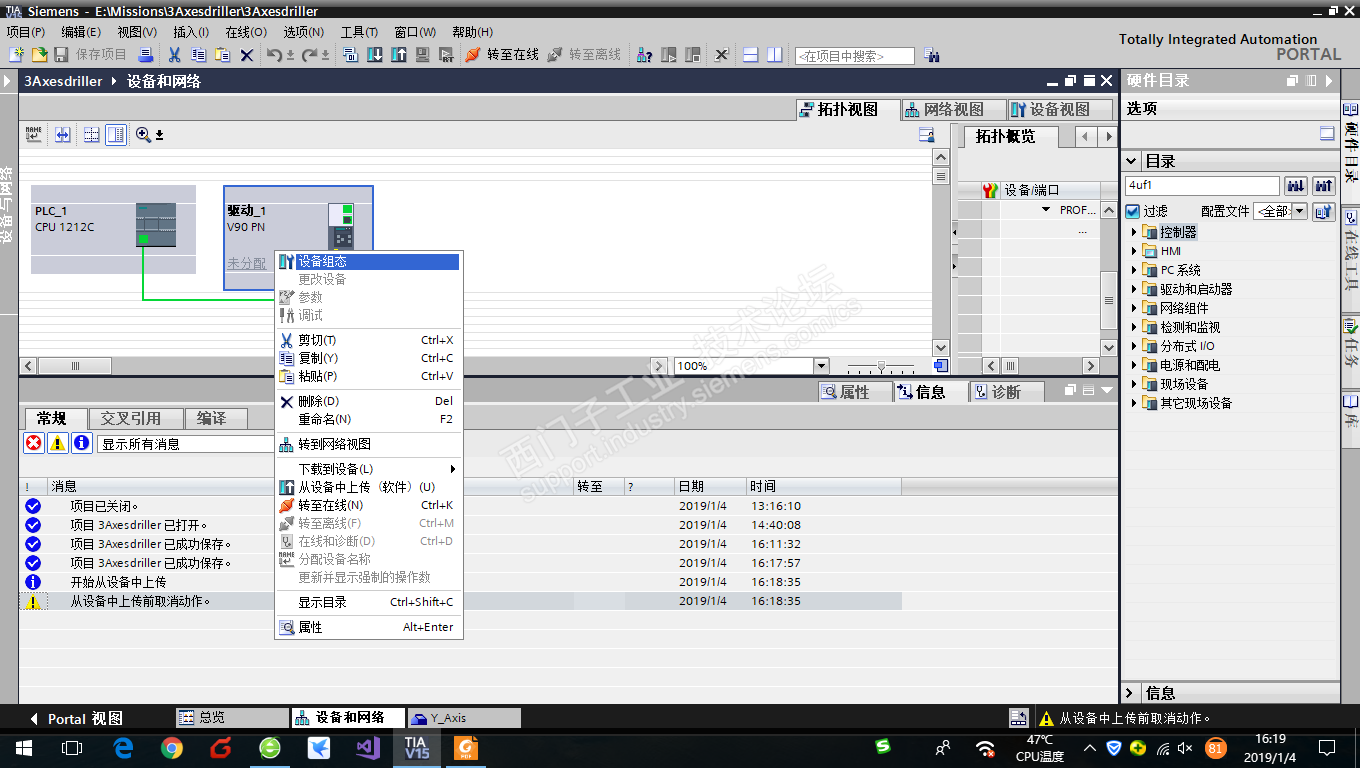Click the Compile toolbar icon
1360x768 pixels.
click(351, 55)
